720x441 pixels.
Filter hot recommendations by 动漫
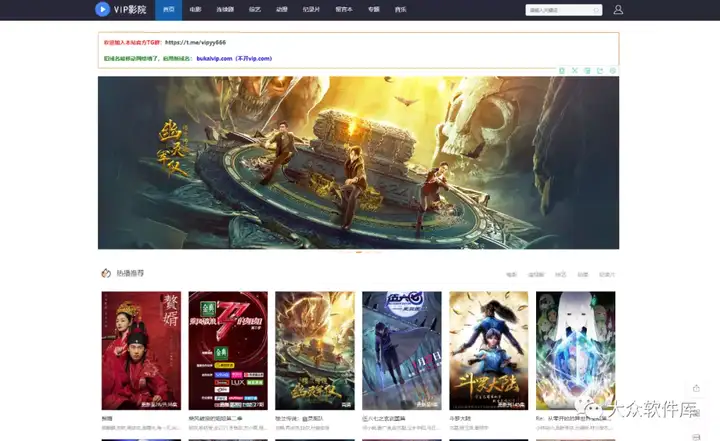click(x=583, y=274)
